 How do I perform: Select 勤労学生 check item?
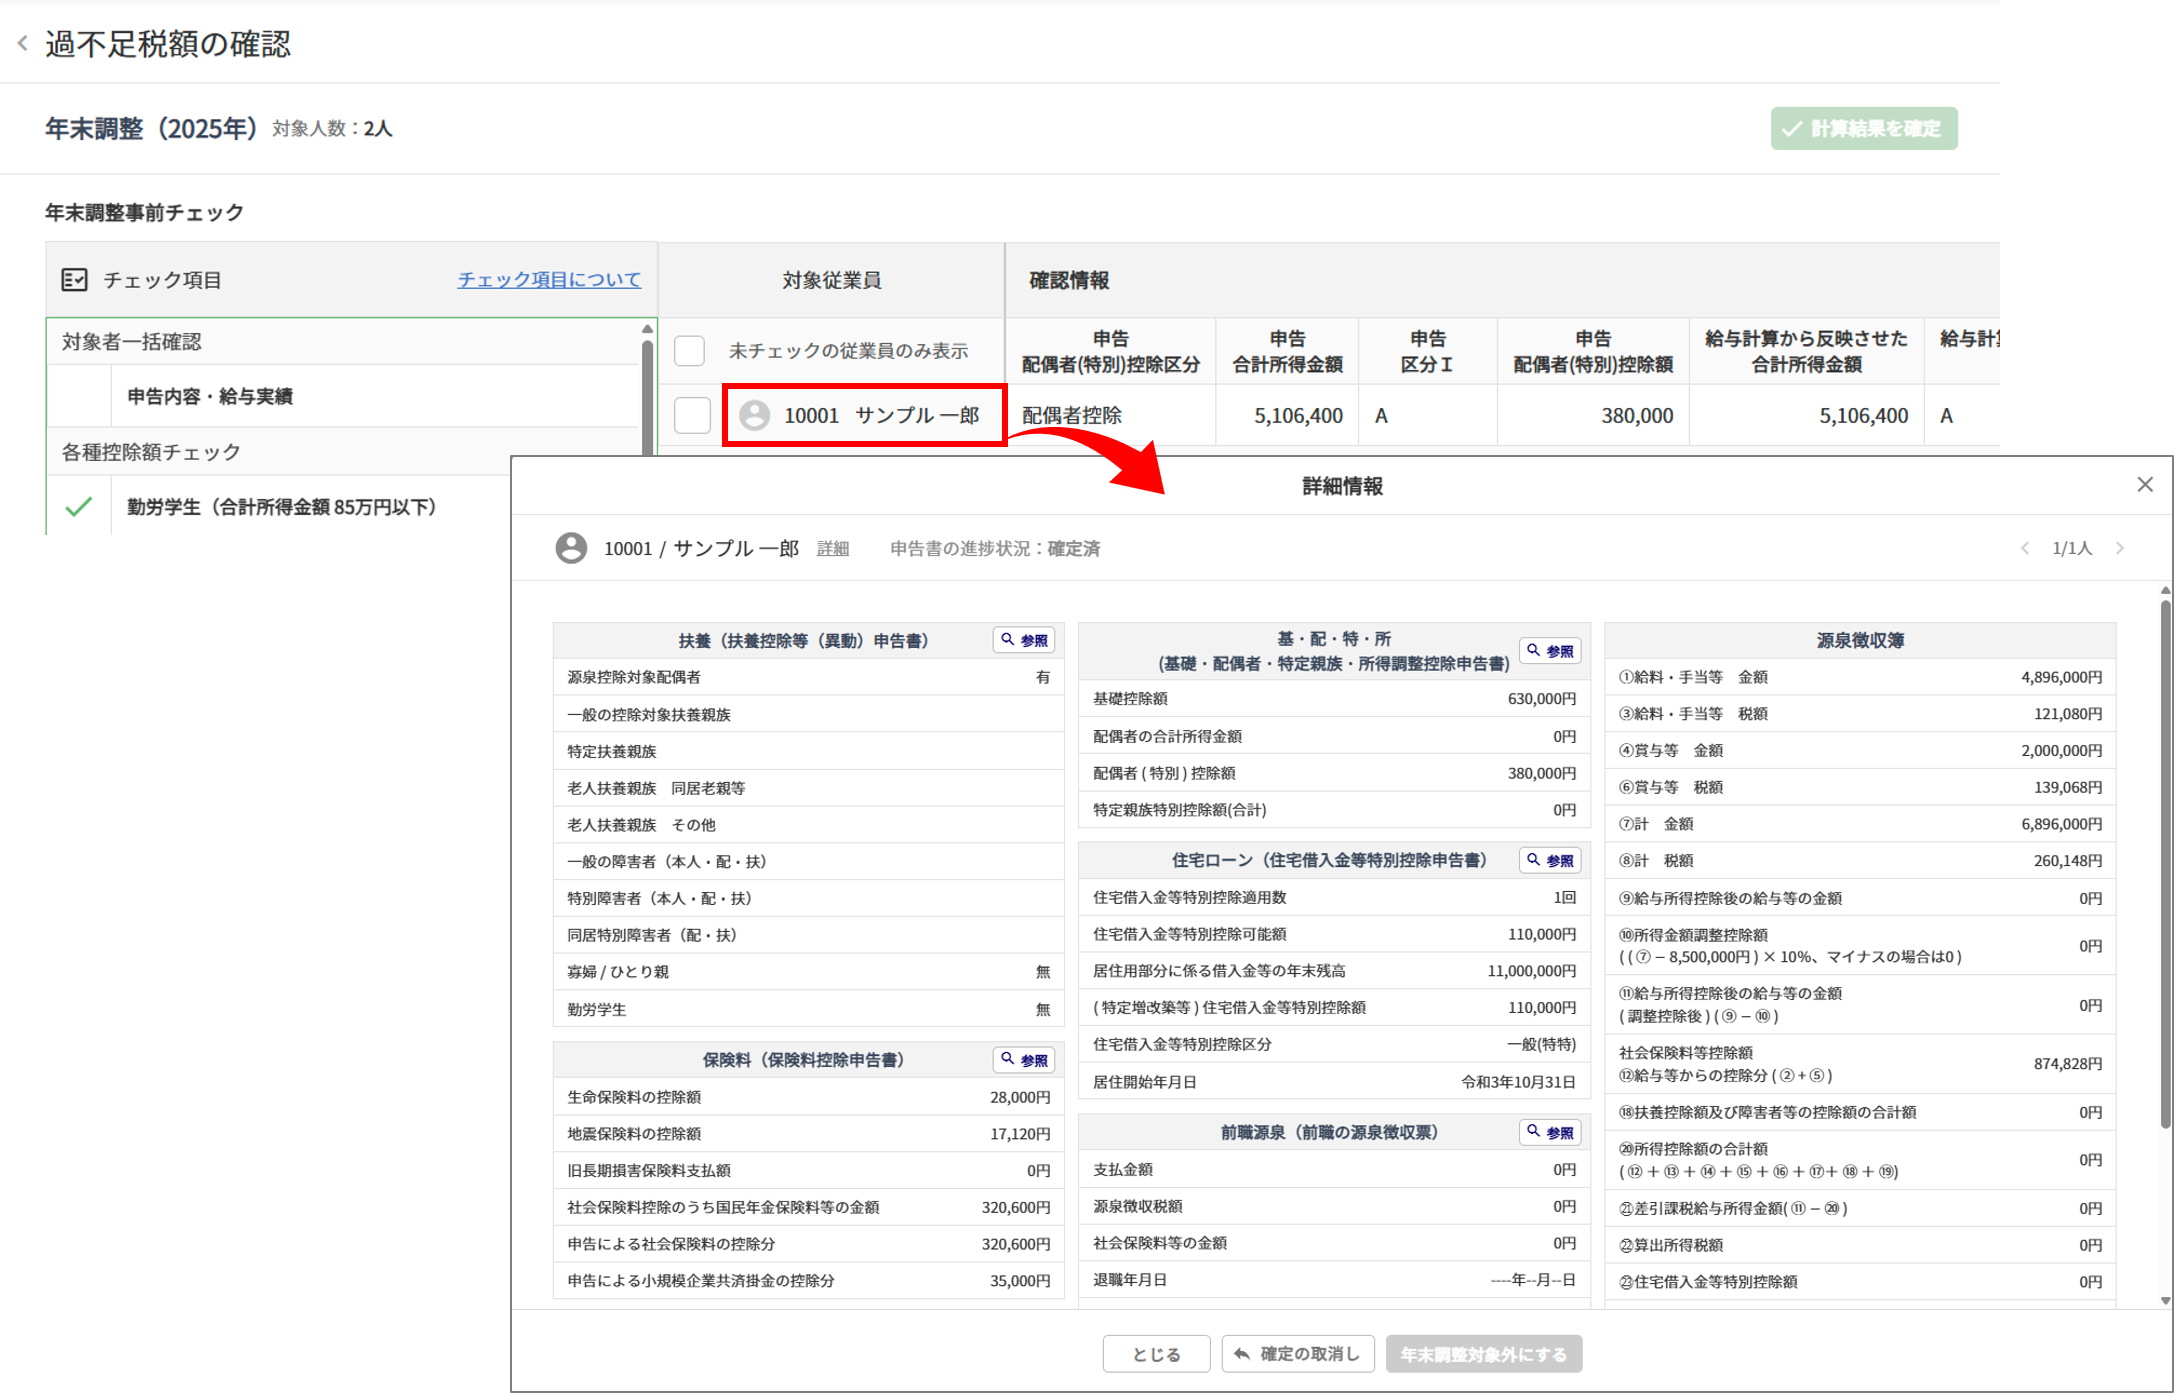point(282,507)
